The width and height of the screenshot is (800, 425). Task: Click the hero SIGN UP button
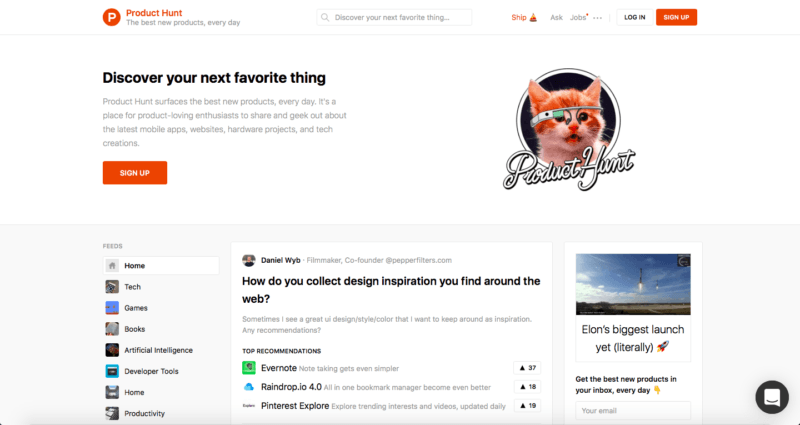click(135, 173)
